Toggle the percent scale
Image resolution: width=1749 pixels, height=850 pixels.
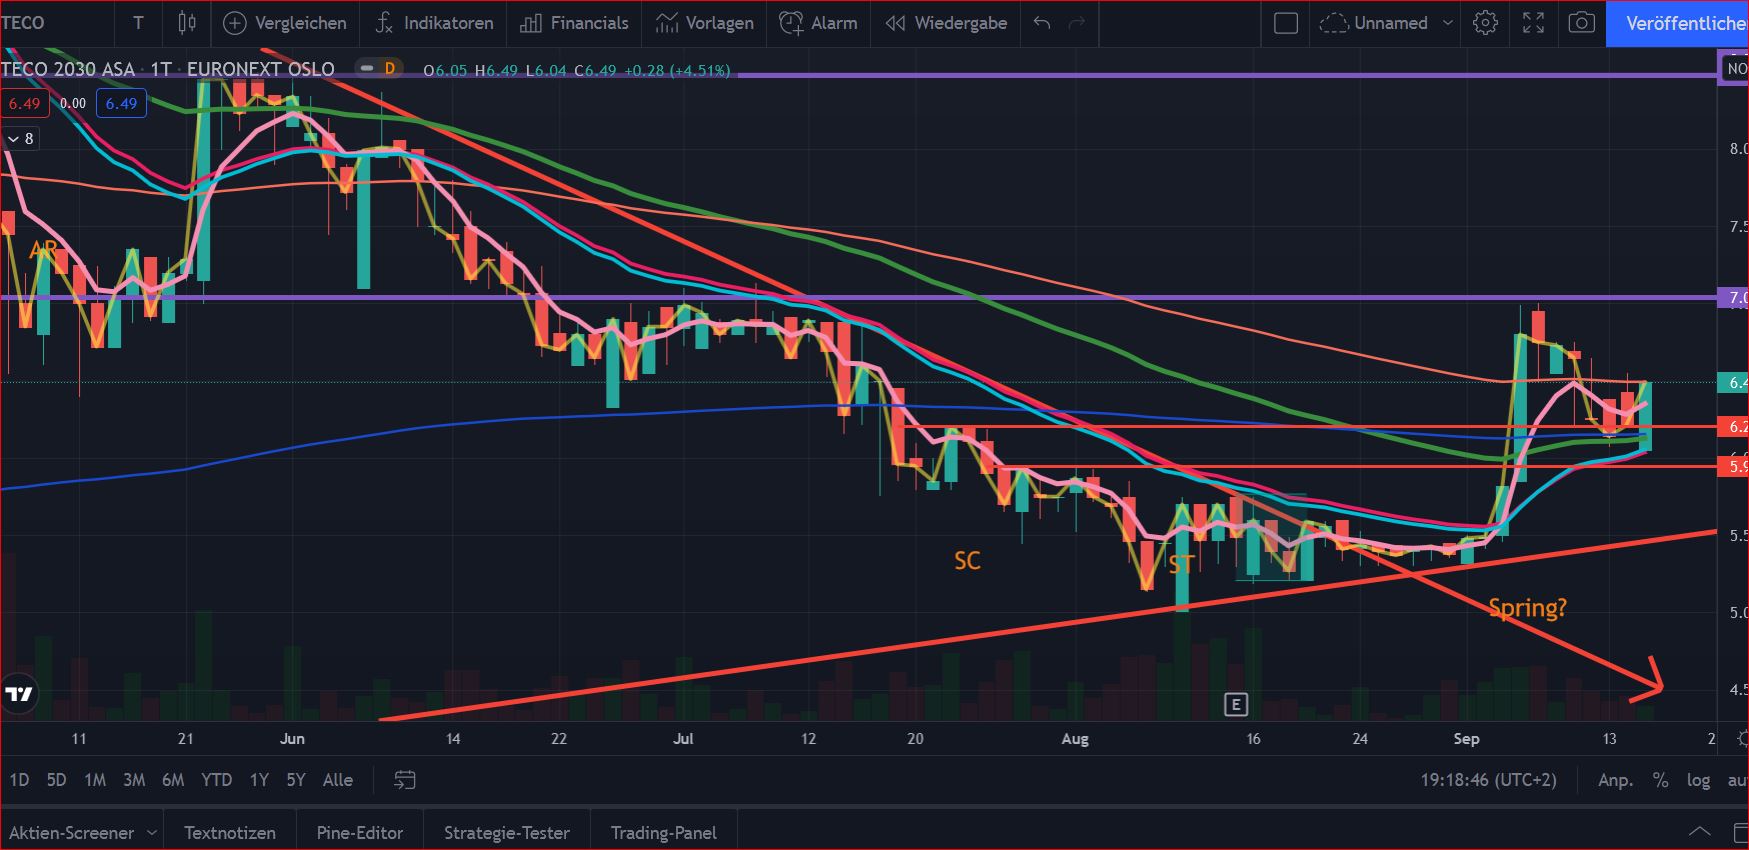coord(1660,780)
